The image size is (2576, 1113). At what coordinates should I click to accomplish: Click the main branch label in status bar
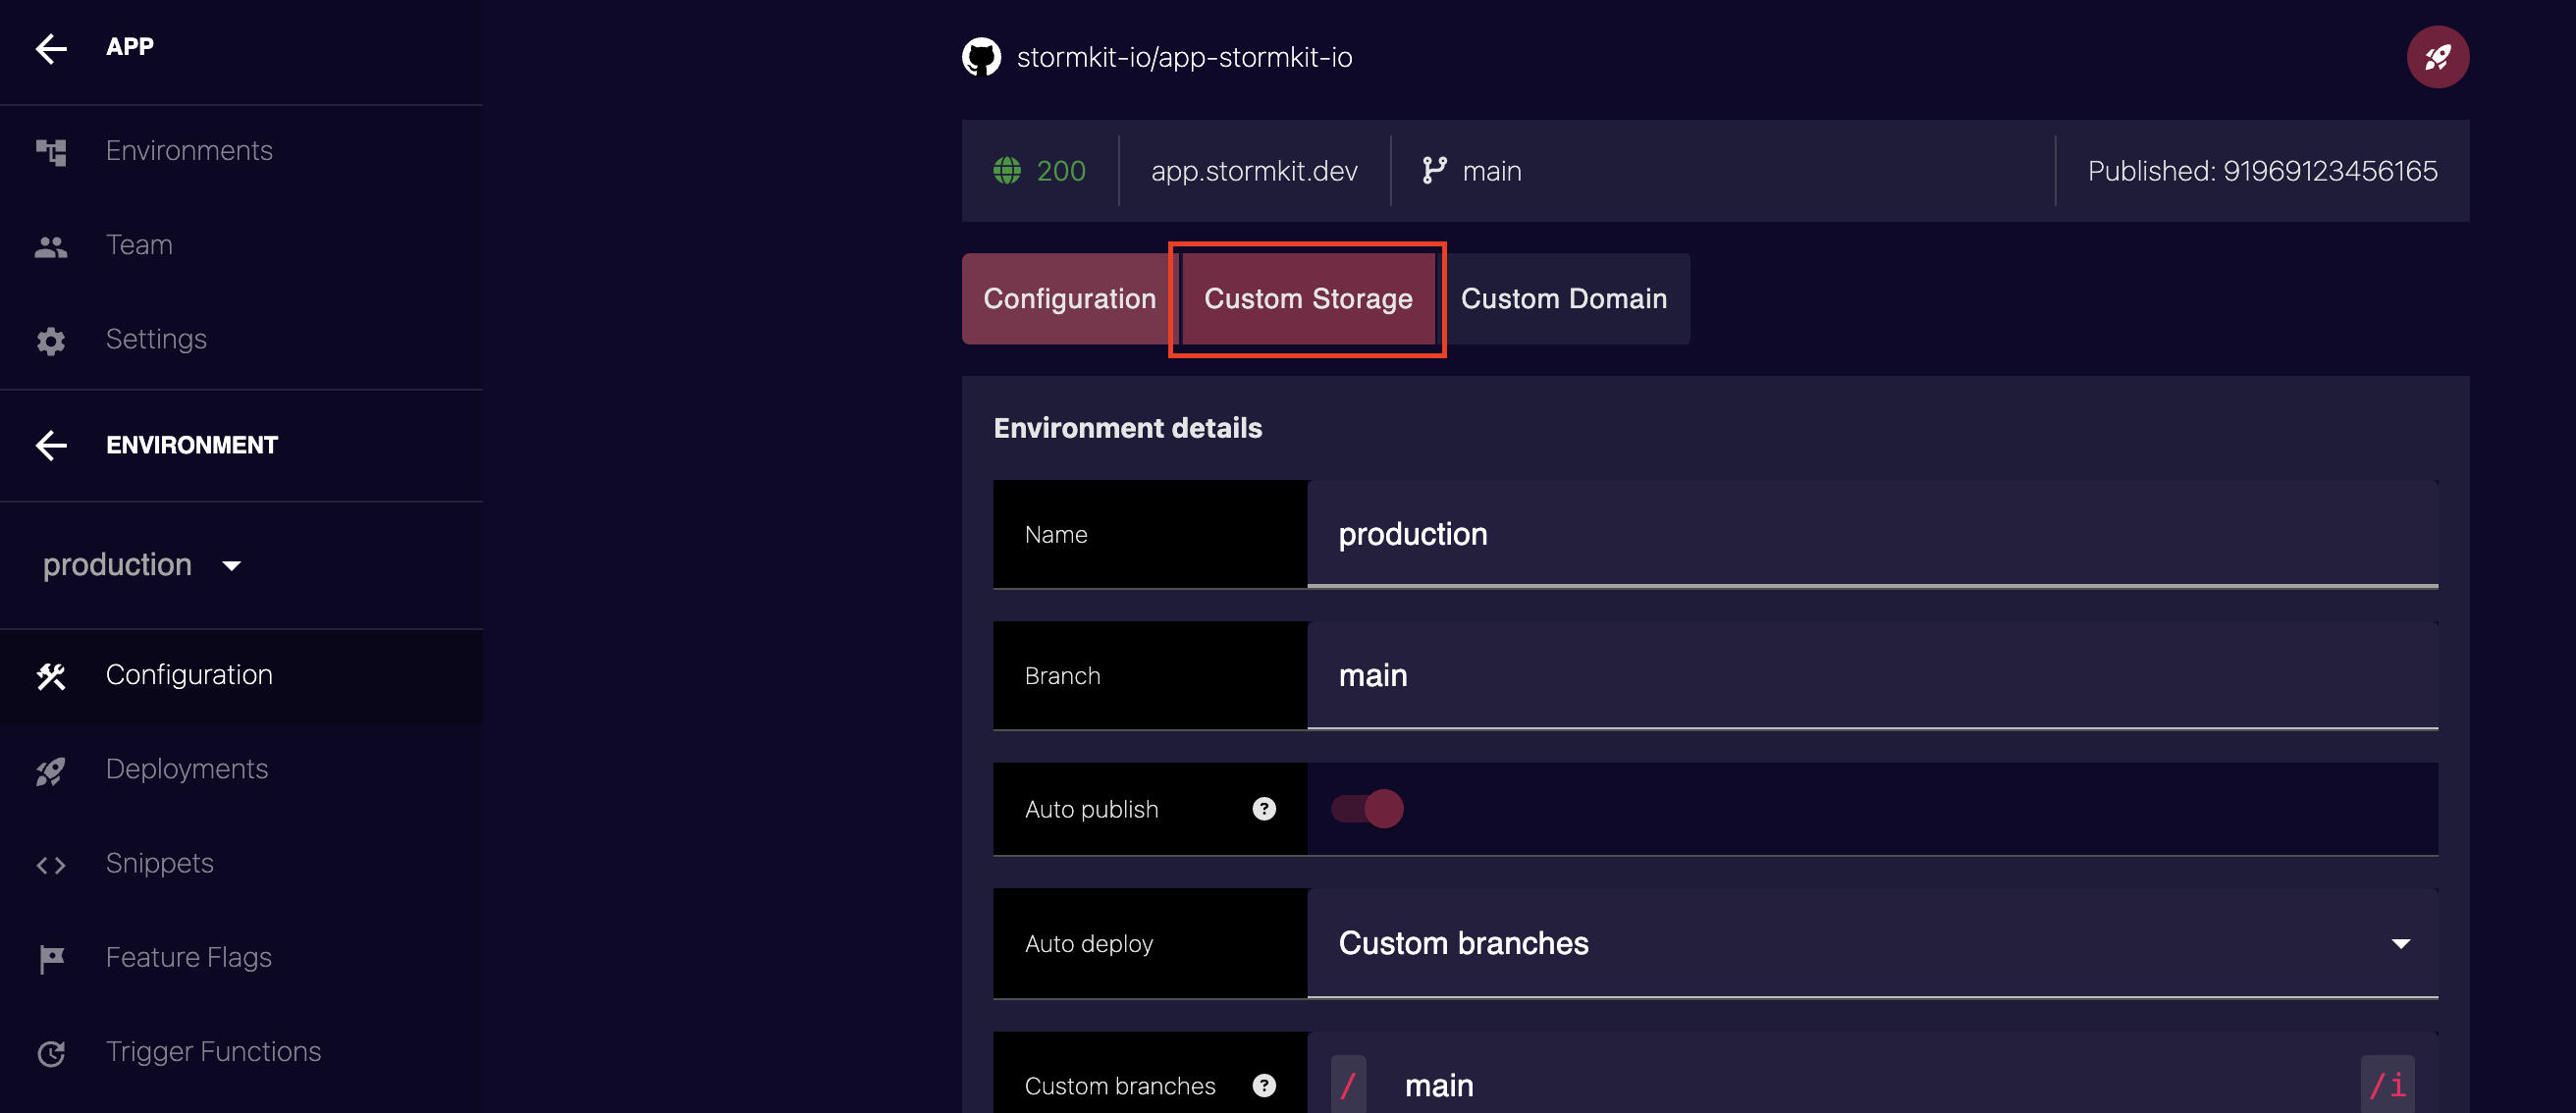coord(1492,171)
